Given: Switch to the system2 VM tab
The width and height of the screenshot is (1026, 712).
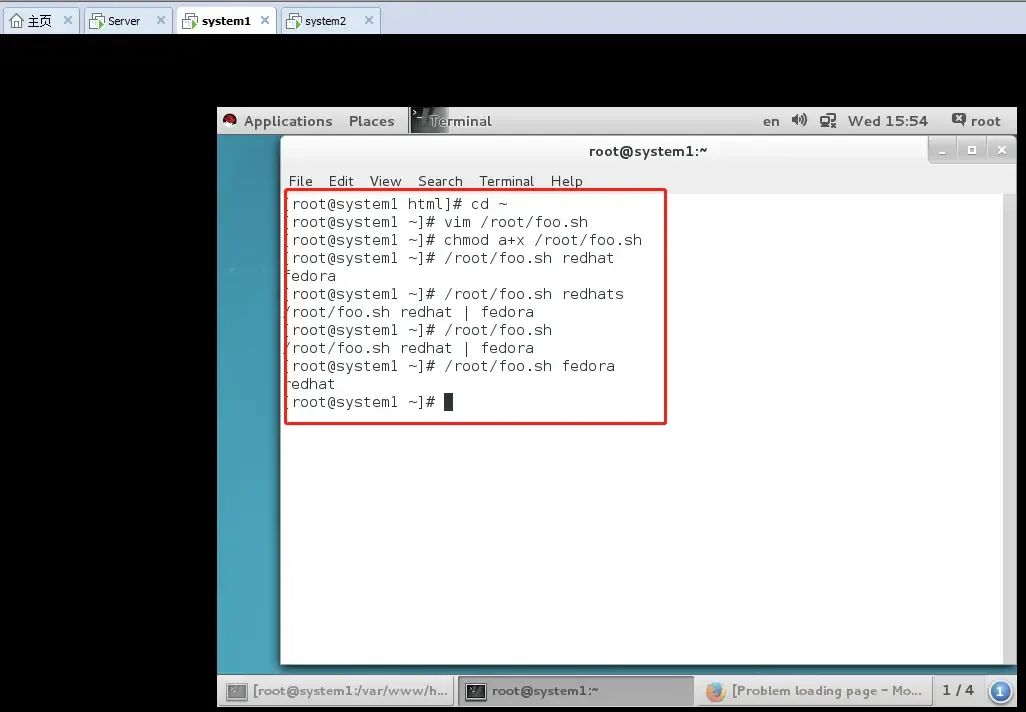Looking at the screenshot, I should click(x=330, y=21).
